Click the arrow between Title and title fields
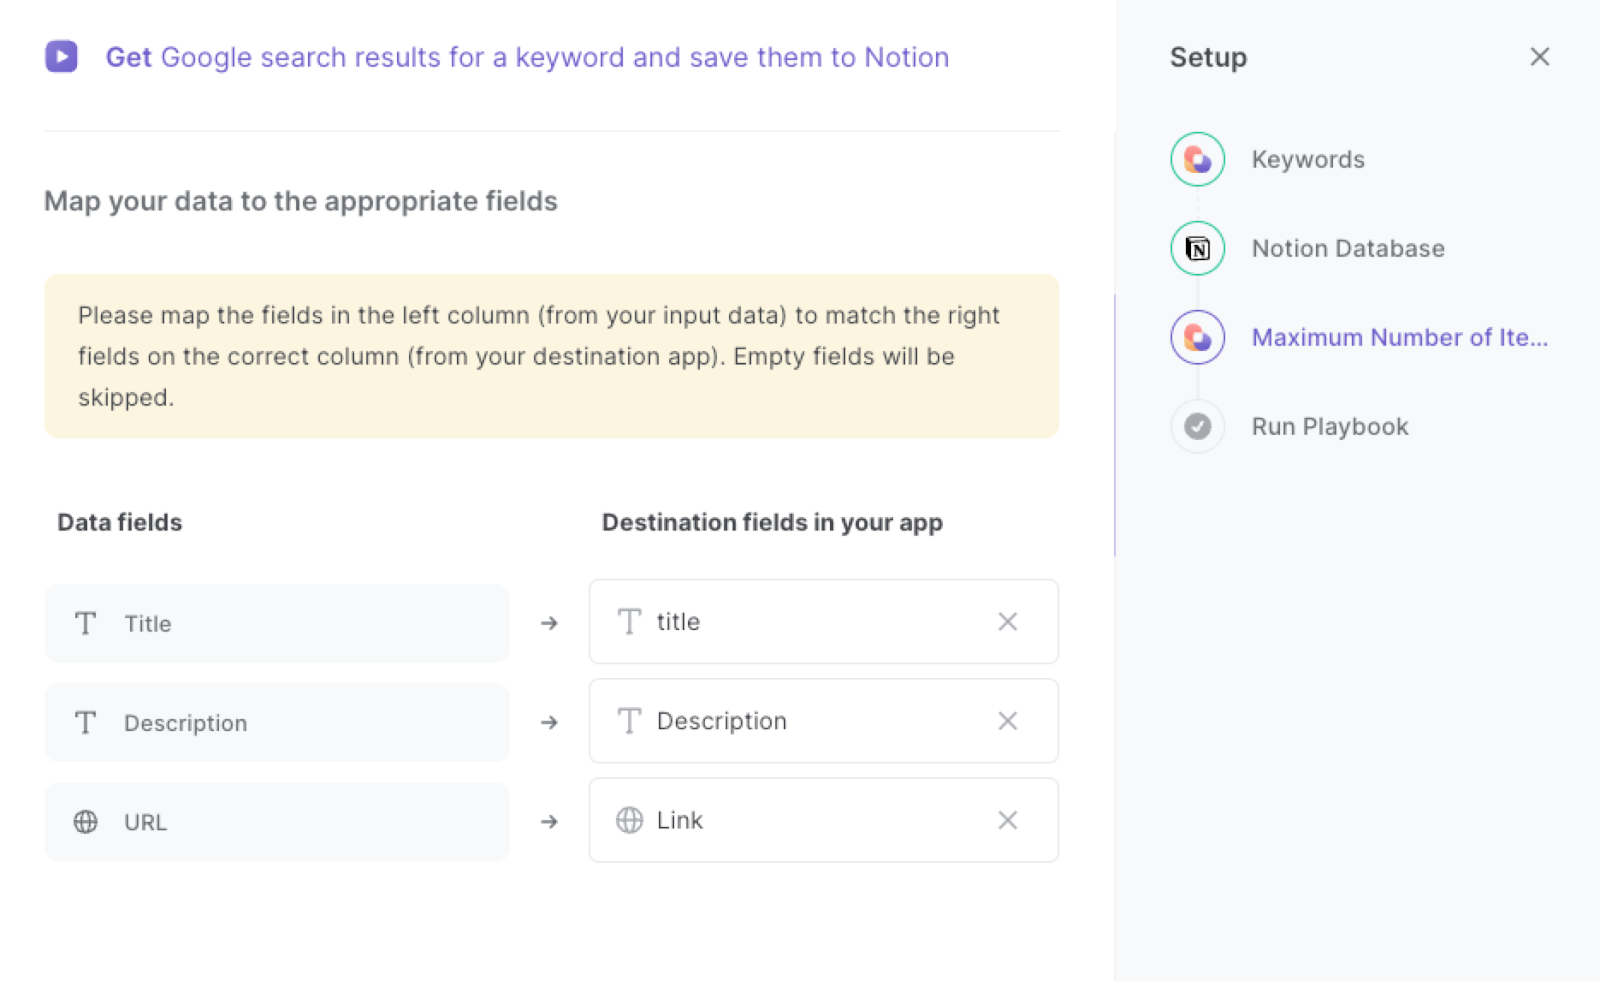1600x981 pixels. point(549,623)
